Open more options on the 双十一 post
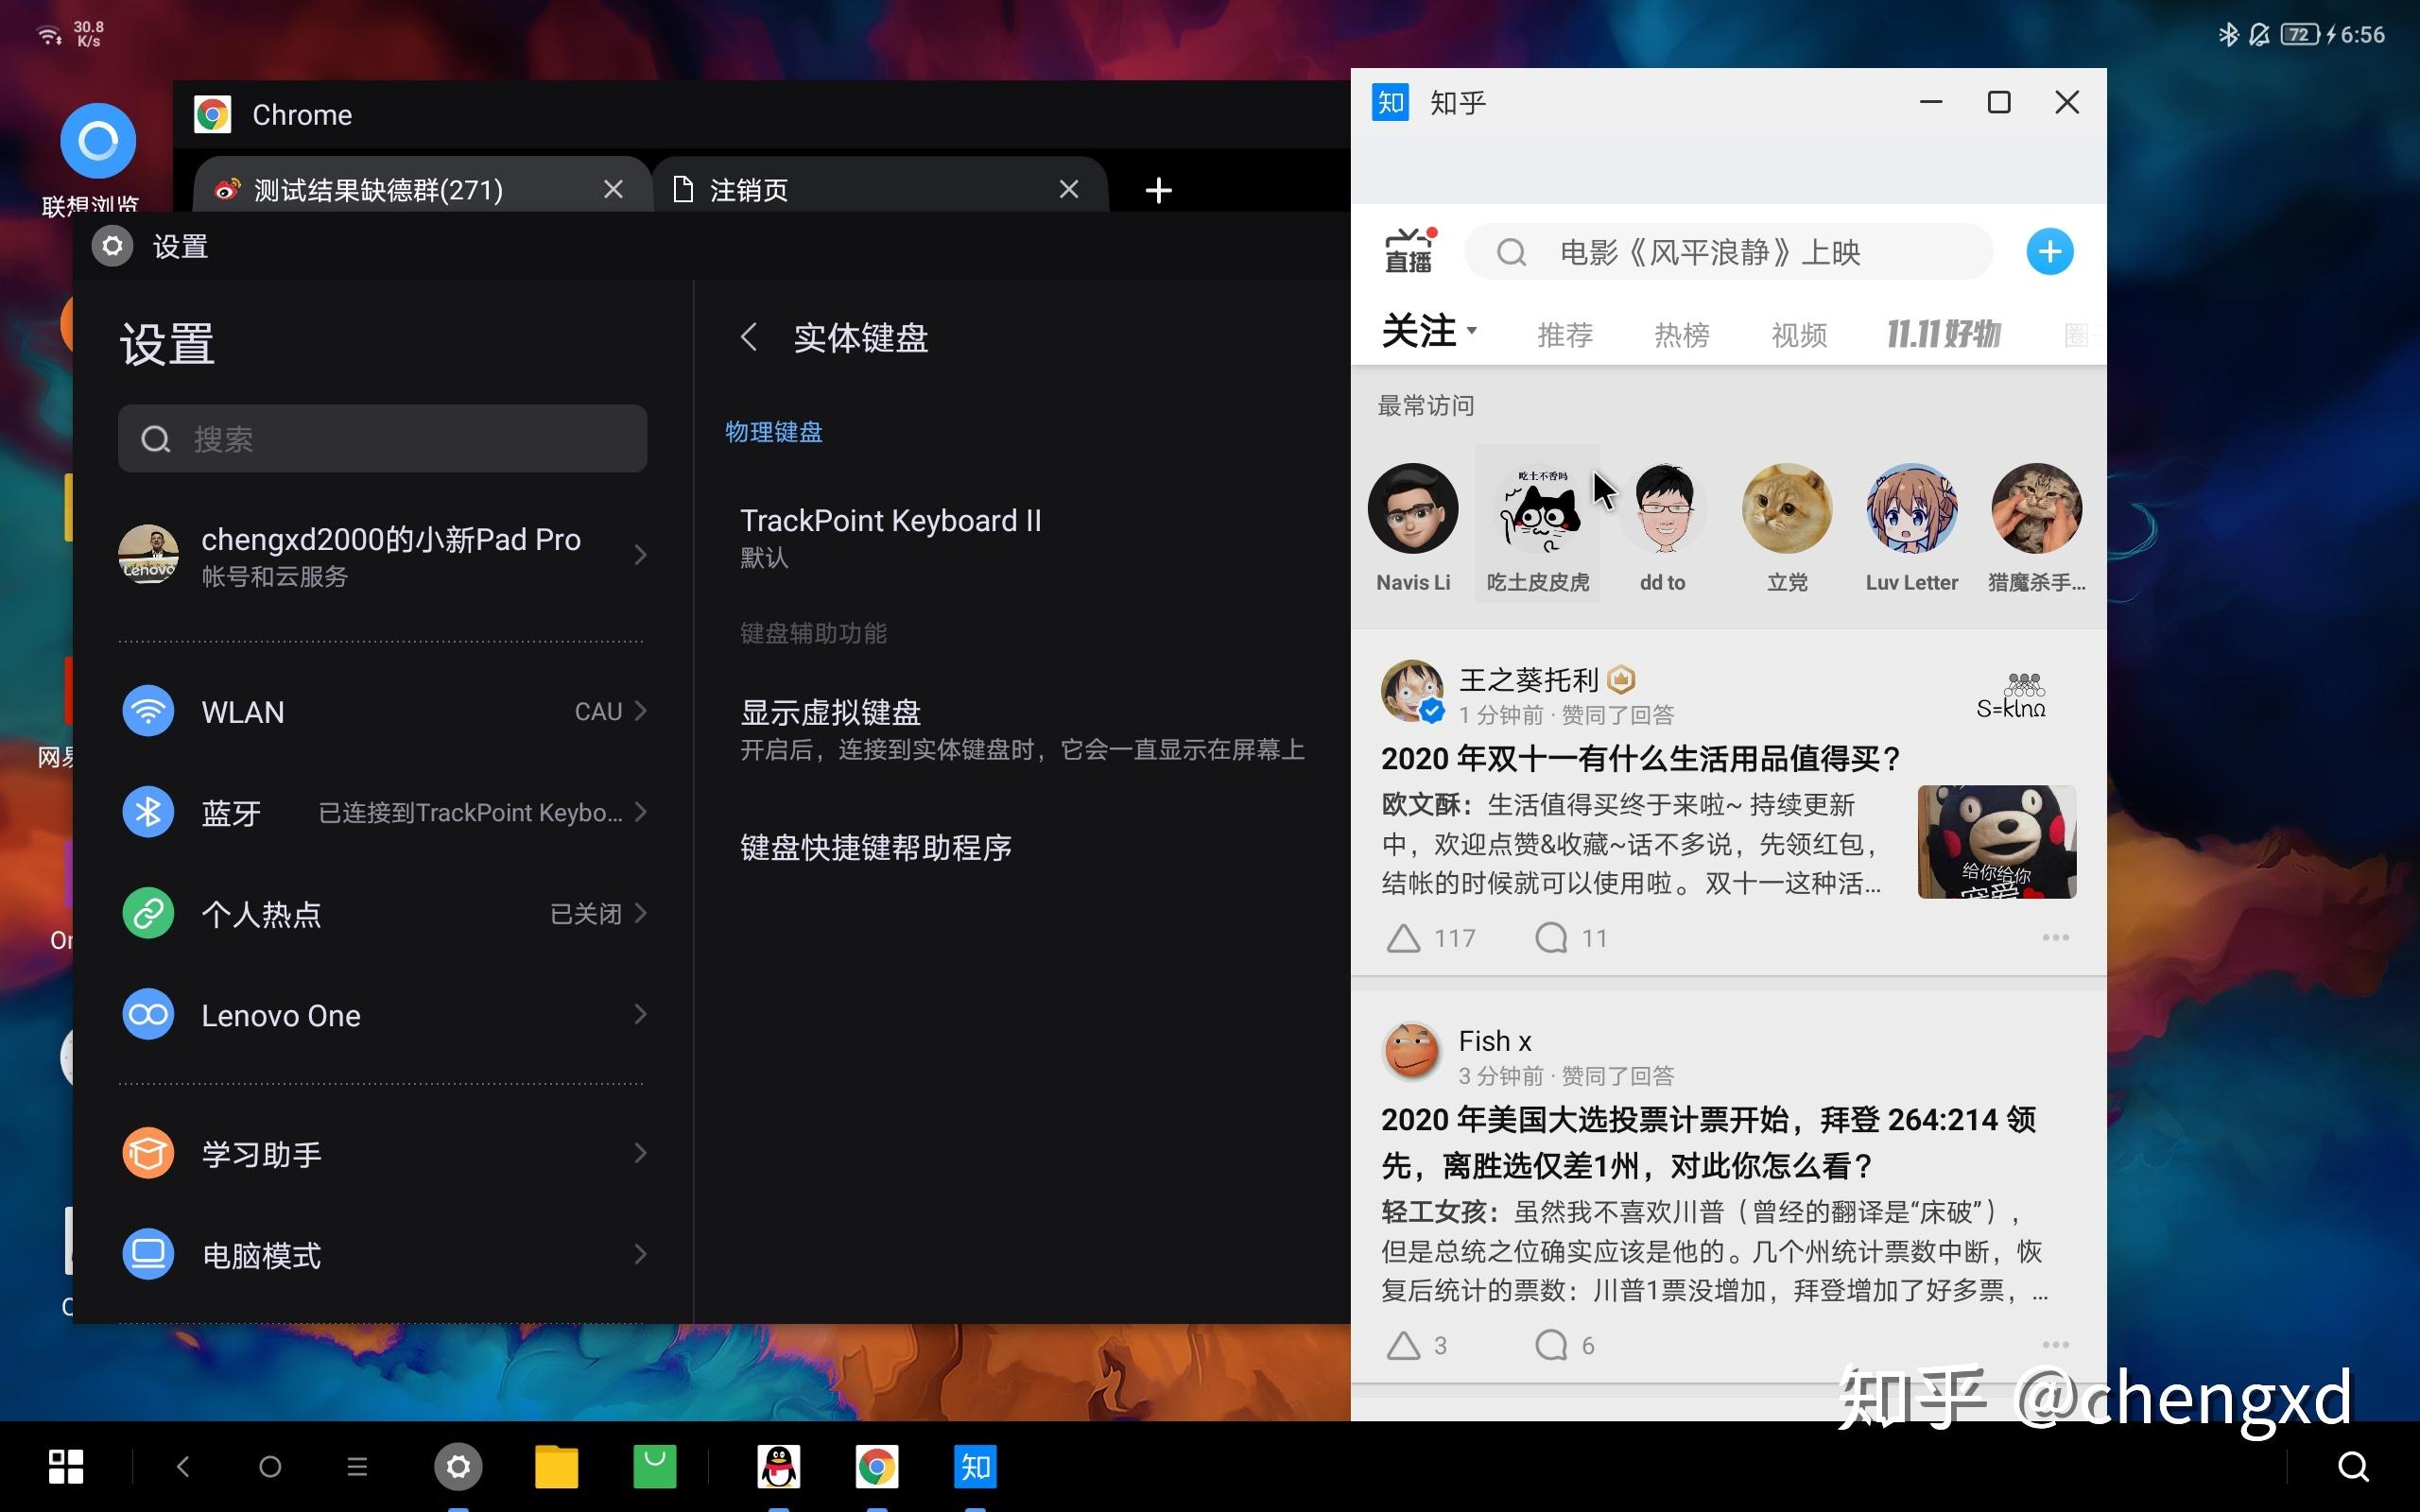Image resolution: width=2420 pixels, height=1512 pixels. [2055, 937]
